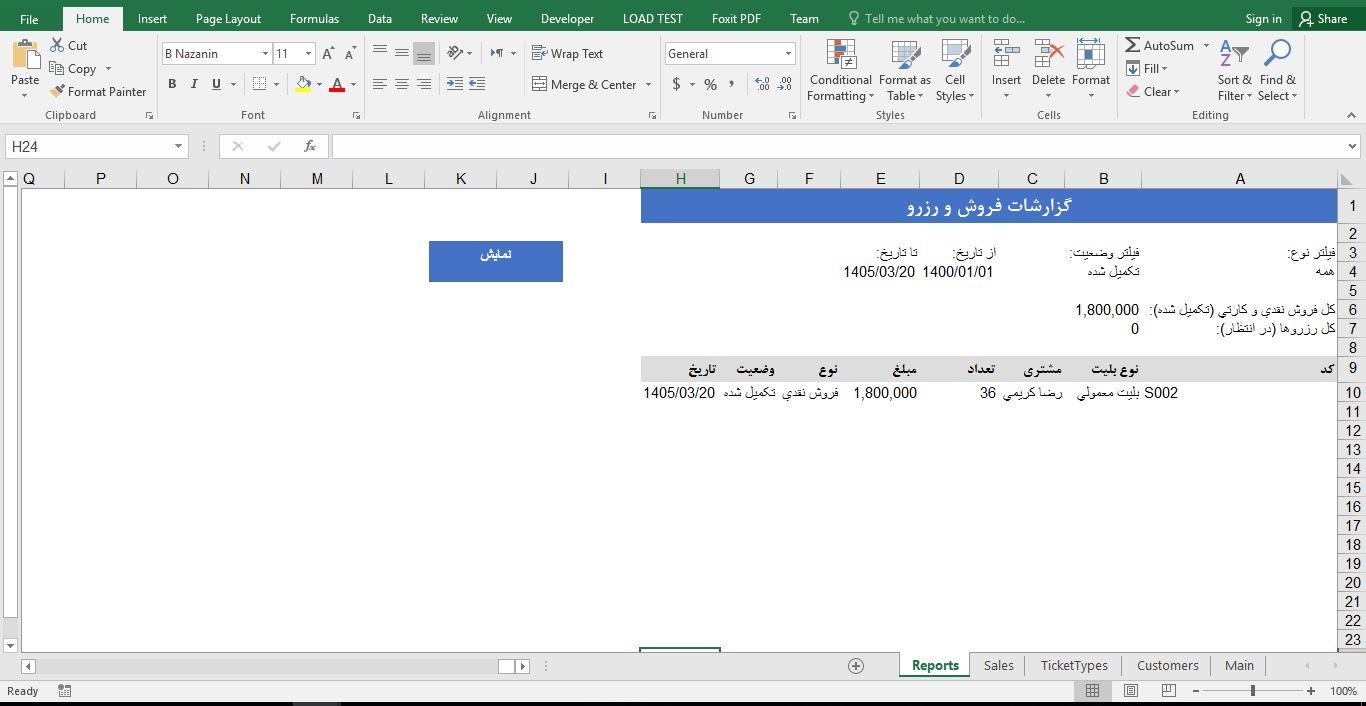The image size is (1366, 706).
Task: Click Sign in
Action: click(x=1263, y=19)
